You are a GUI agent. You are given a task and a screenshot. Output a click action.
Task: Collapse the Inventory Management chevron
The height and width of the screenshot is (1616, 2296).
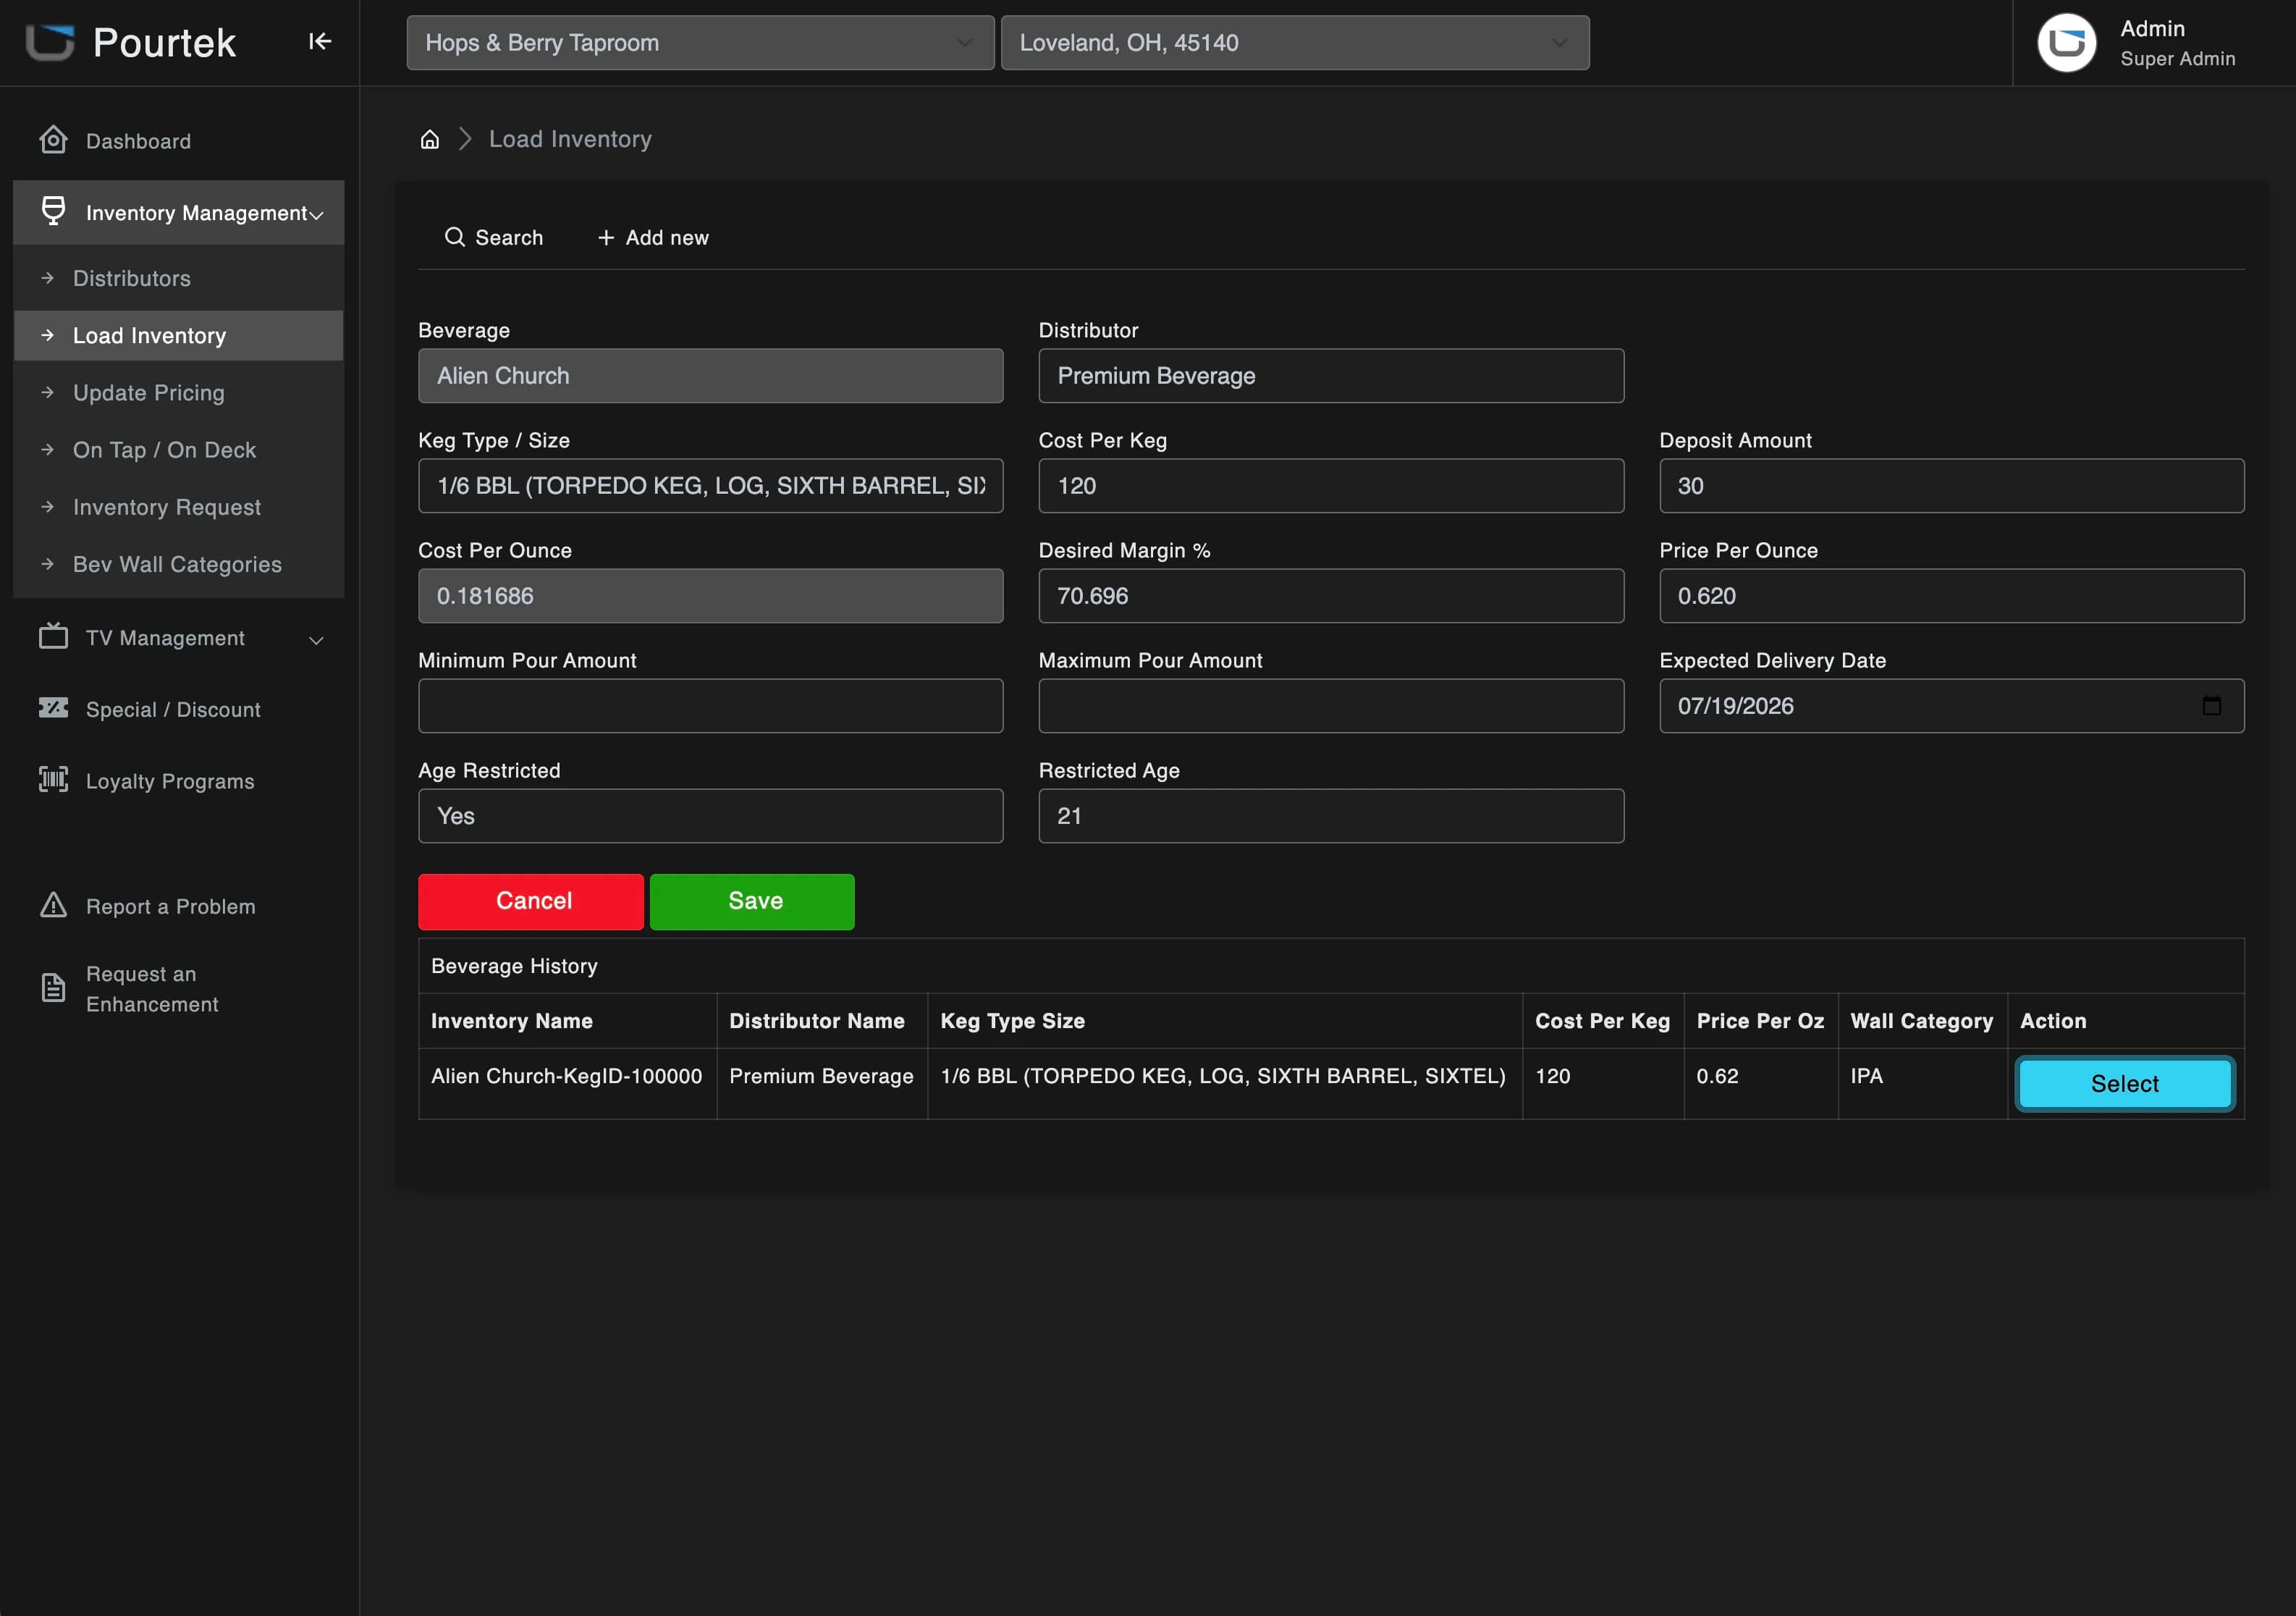[317, 214]
